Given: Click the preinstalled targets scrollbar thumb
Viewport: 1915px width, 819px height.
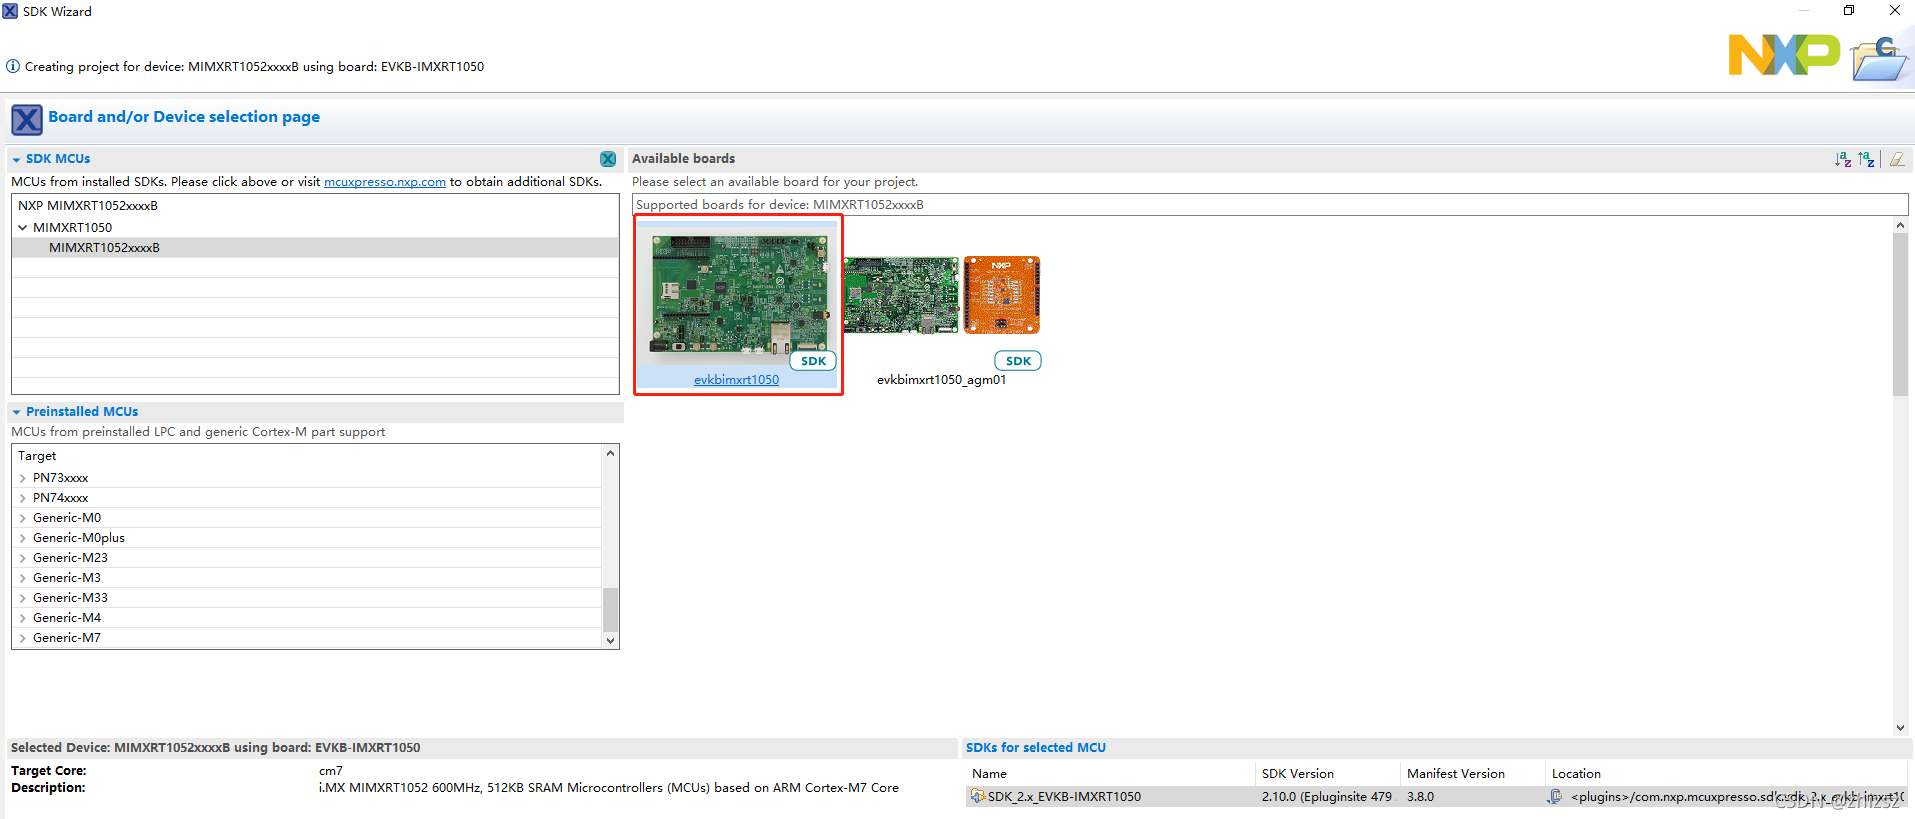Looking at the screenshot, I should point(610,609).
